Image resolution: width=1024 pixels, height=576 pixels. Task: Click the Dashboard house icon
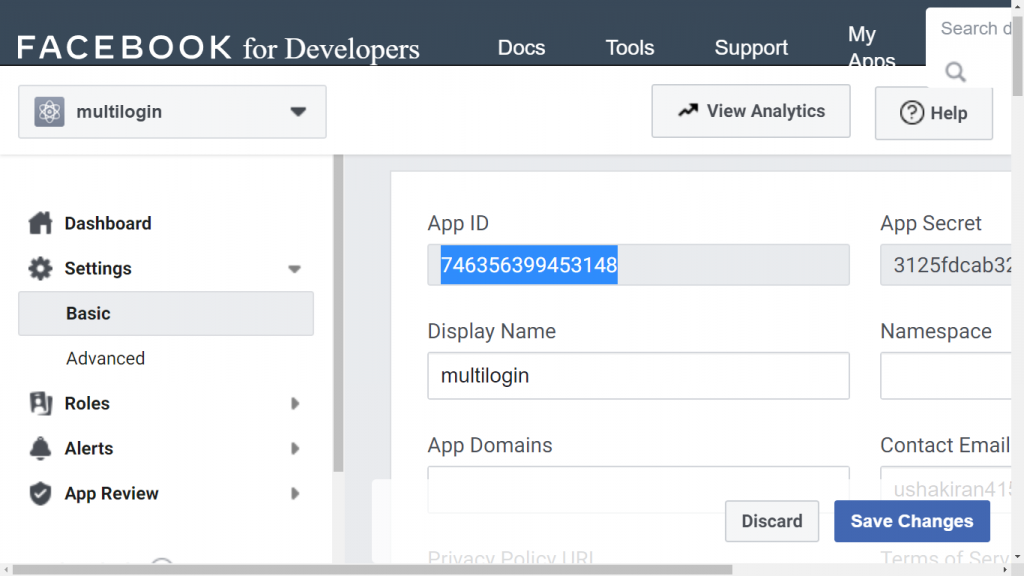point(40,223)
